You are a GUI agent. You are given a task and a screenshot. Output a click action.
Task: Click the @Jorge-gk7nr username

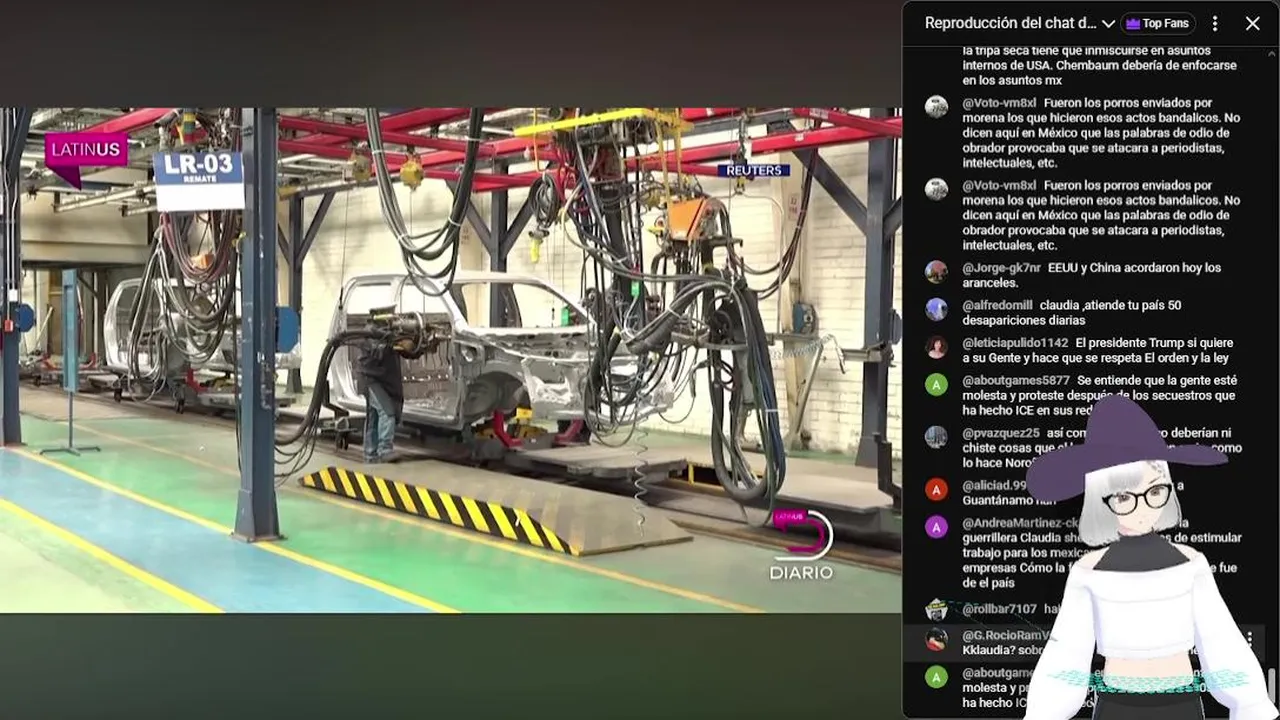pyautogui.click(x=1001, y=268)
